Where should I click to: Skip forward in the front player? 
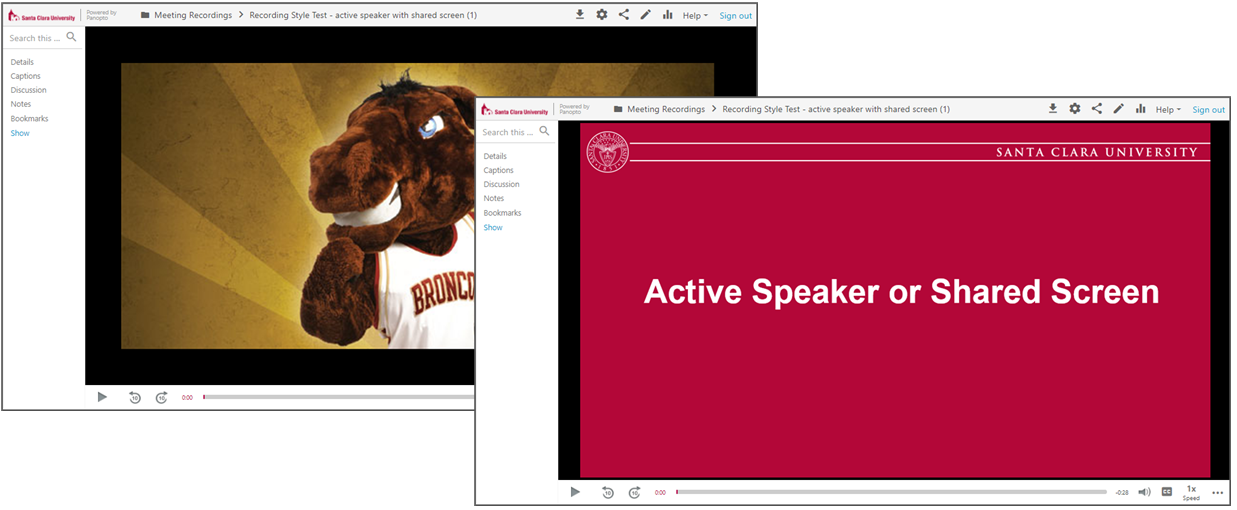pyautogui.click(x=634, y=492)
